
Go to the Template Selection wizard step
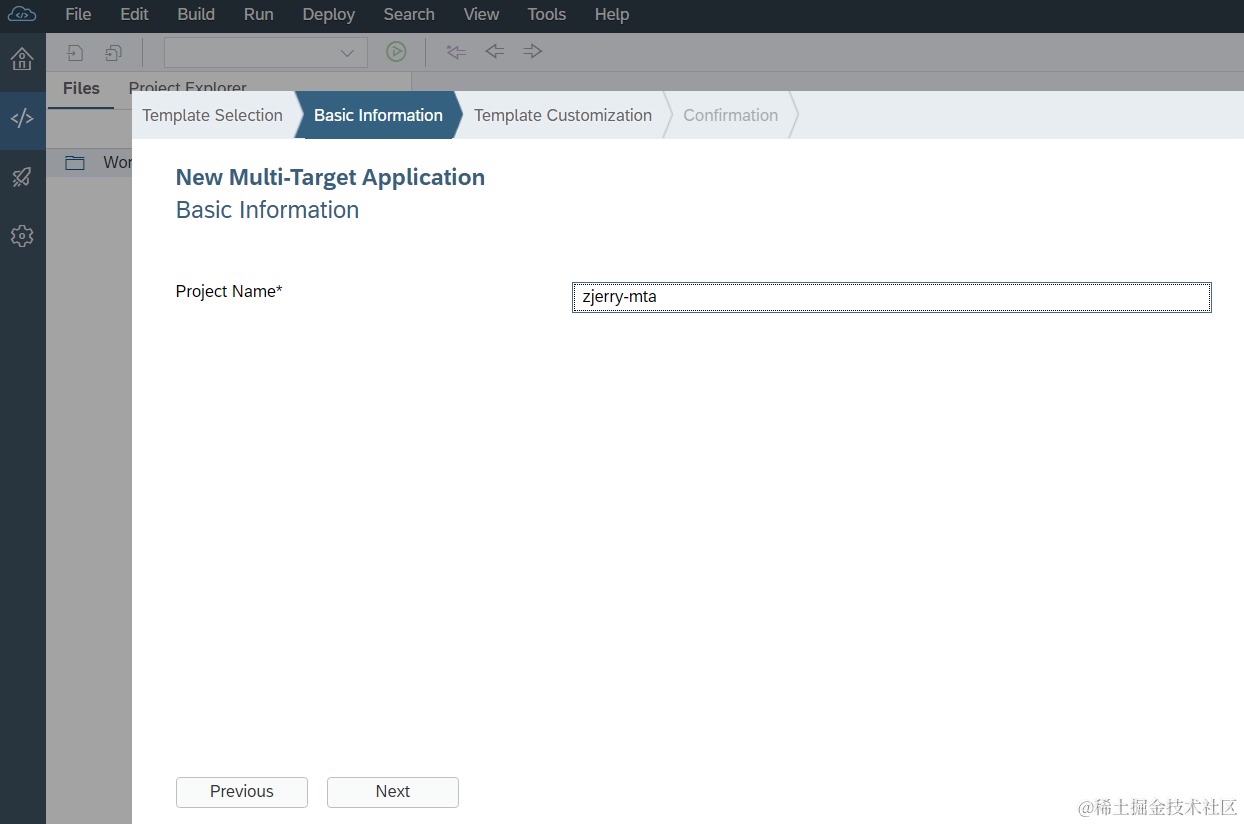click(x=213, y=115)
